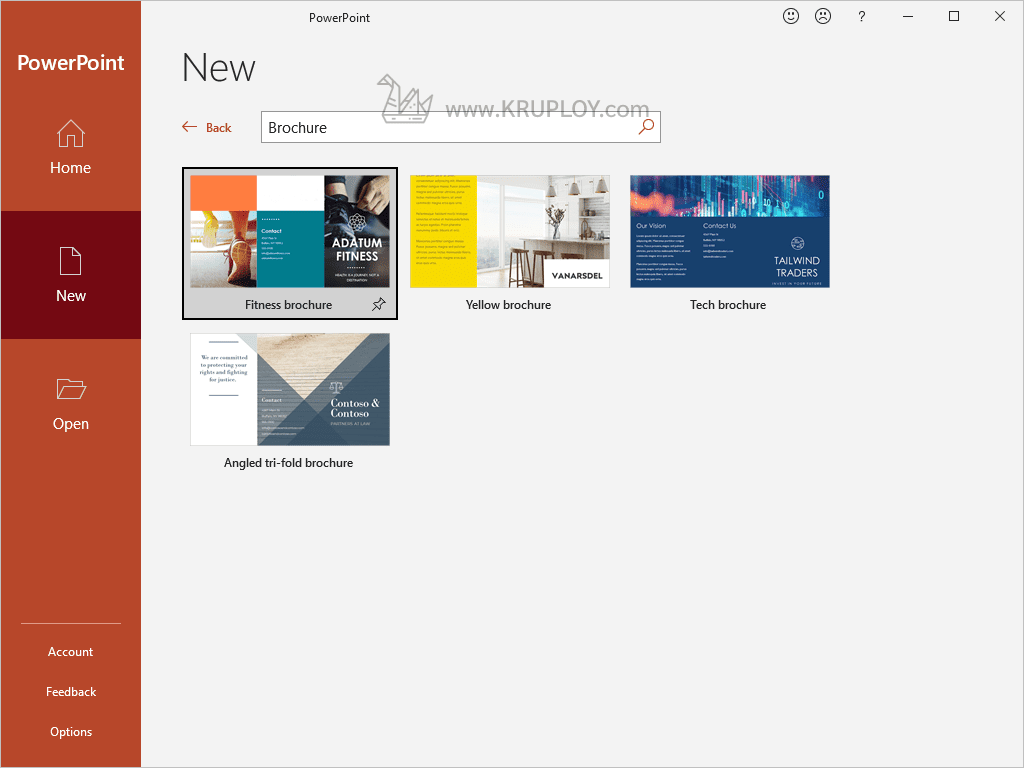Pick the Tech brochure thumbnail
1024x768 pixels.
tap(729, 231)
